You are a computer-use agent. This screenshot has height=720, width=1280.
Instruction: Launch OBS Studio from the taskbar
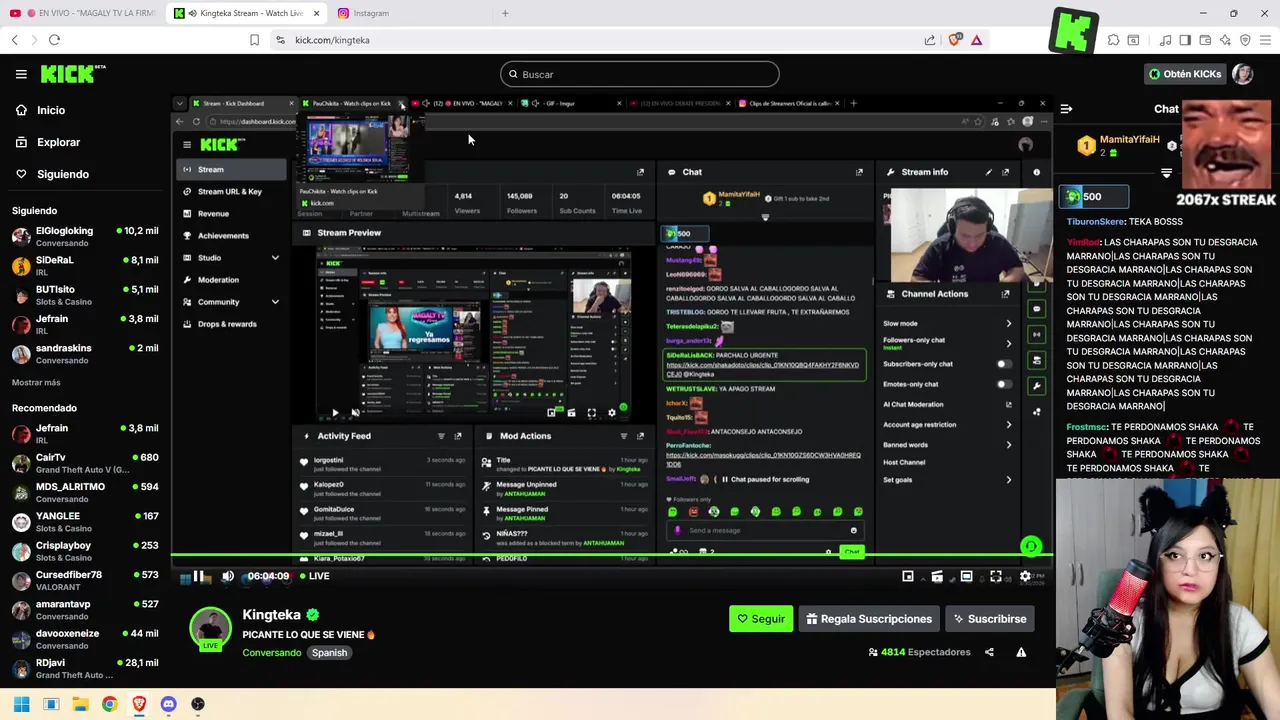pos(198,704)
